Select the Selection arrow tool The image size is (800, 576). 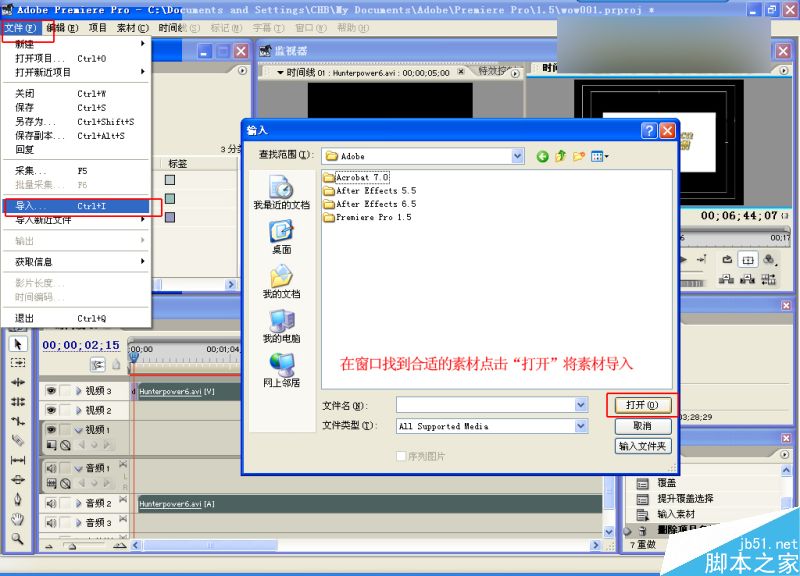tap(18, 344)
